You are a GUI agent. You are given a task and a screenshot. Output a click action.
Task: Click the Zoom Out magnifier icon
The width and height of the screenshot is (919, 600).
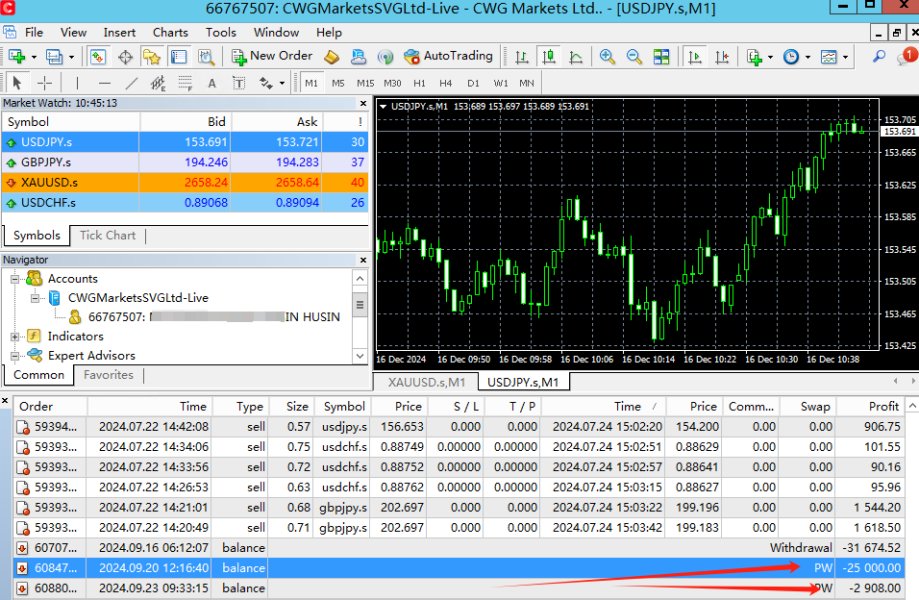point(632,56)
